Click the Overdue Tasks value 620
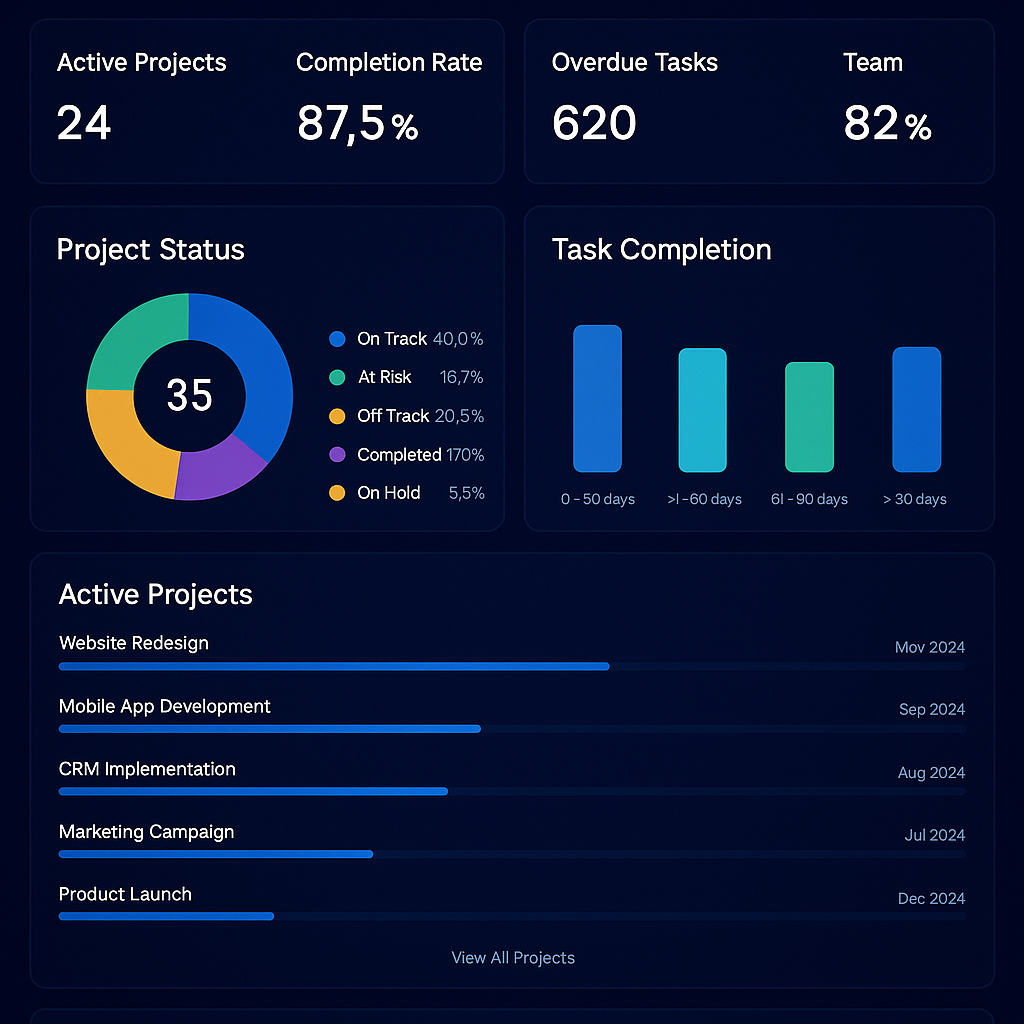 tap(594, 124)
